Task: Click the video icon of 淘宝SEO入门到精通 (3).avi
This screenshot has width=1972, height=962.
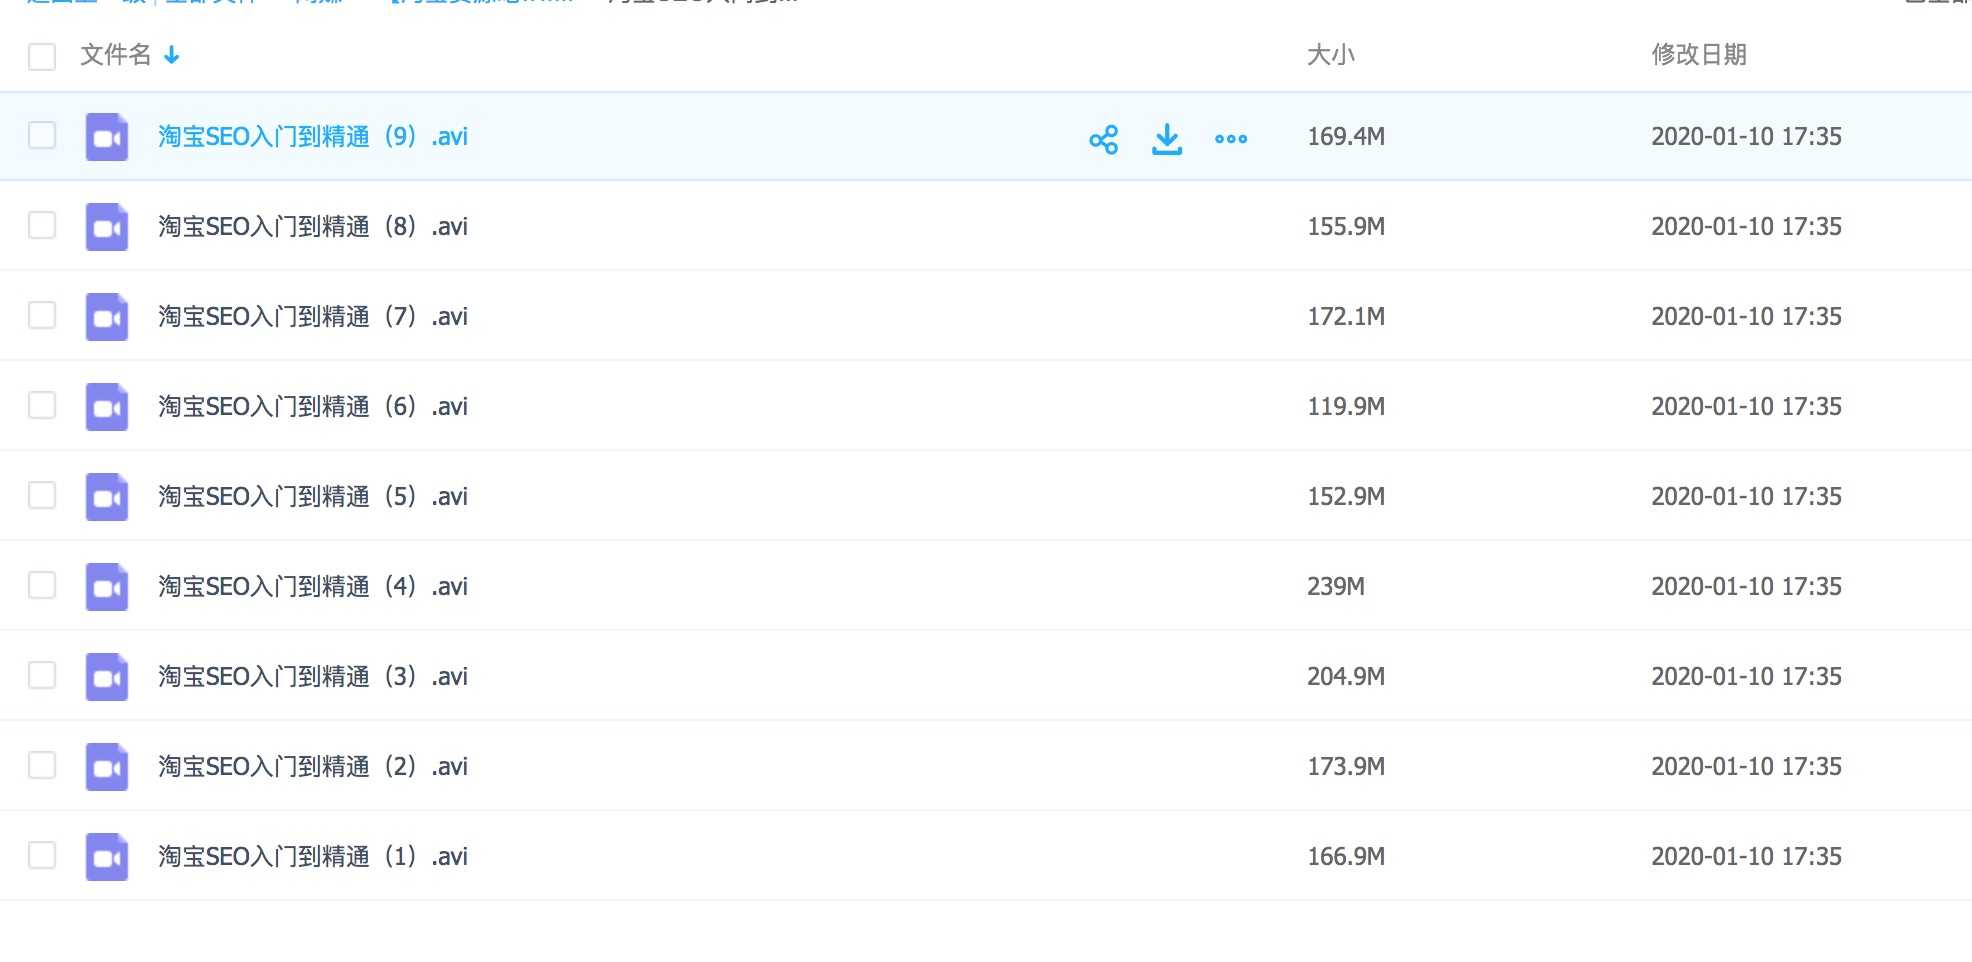Action: [x=107, y=677]
